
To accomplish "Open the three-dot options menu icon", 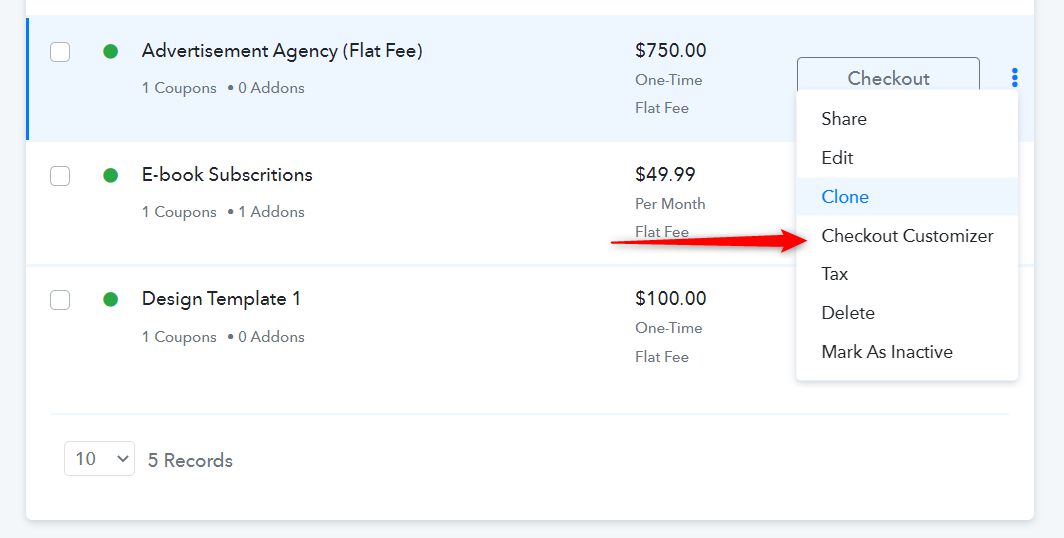I will [1014, 77].
